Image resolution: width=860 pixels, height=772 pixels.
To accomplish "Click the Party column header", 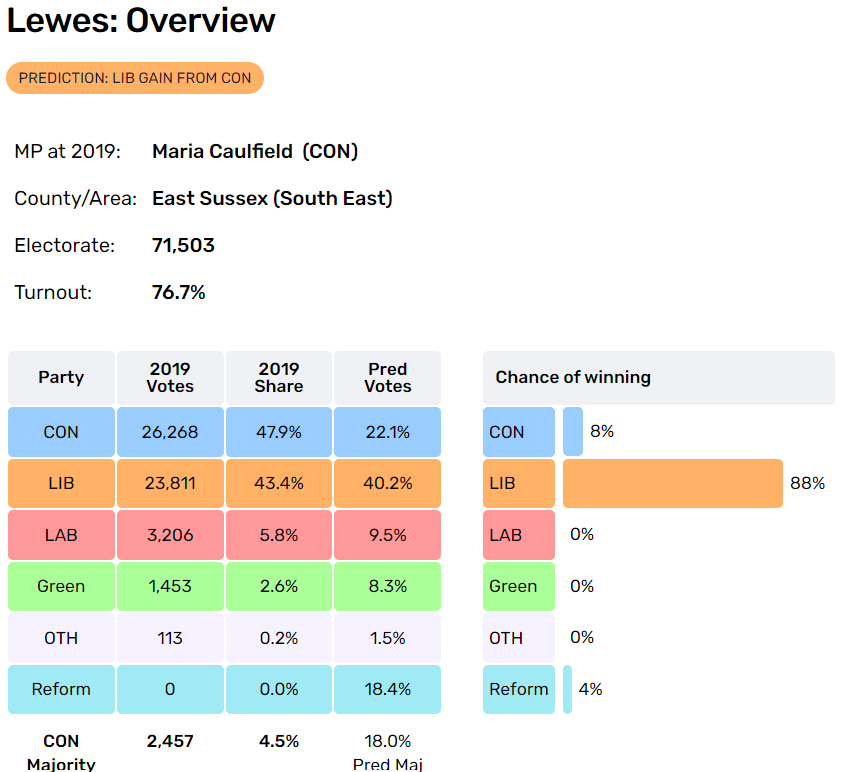I will (61, 377).
